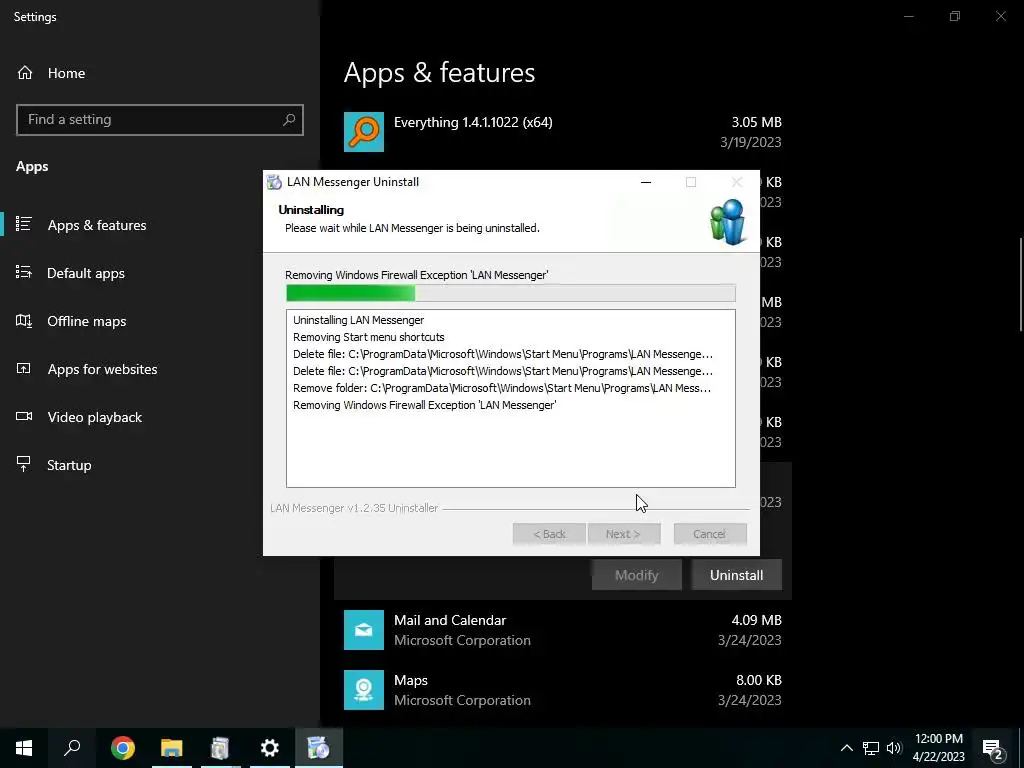Select the Mail and Calendar app entry
Screen dimensions: 1024x768
point(563,630)
